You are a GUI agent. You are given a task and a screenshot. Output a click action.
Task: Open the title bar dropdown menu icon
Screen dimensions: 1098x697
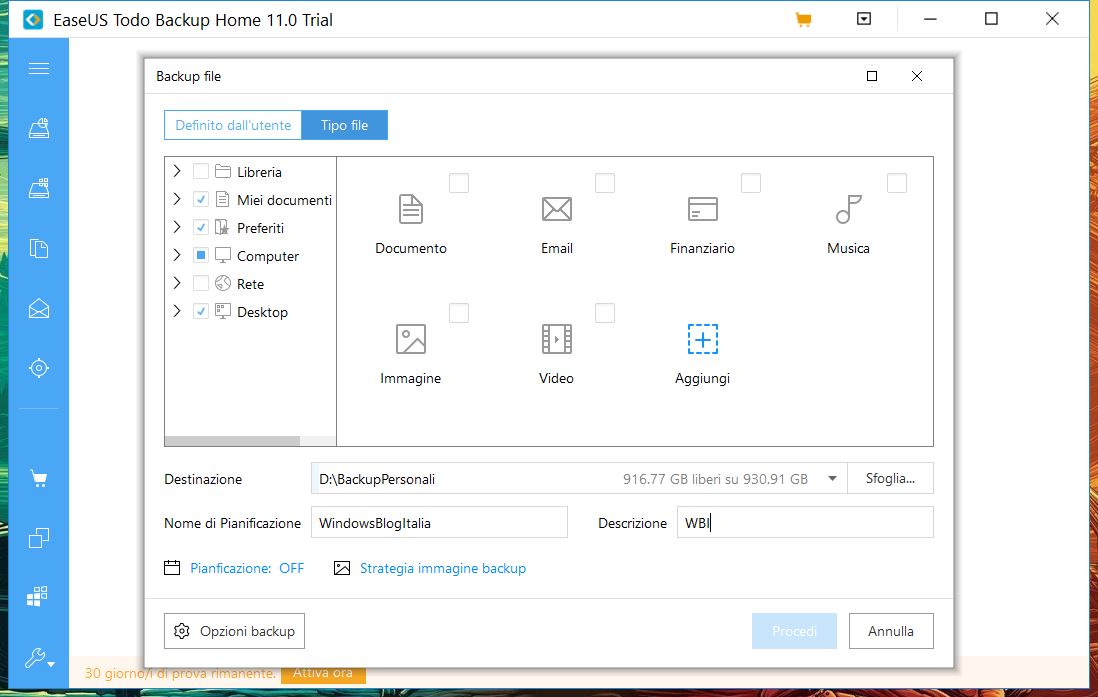tap(864, 19)
